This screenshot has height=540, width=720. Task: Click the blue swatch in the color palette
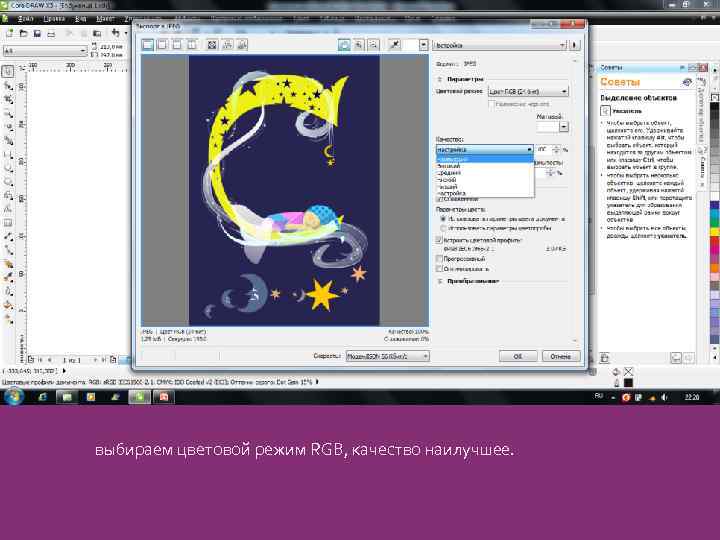[714, 206]
